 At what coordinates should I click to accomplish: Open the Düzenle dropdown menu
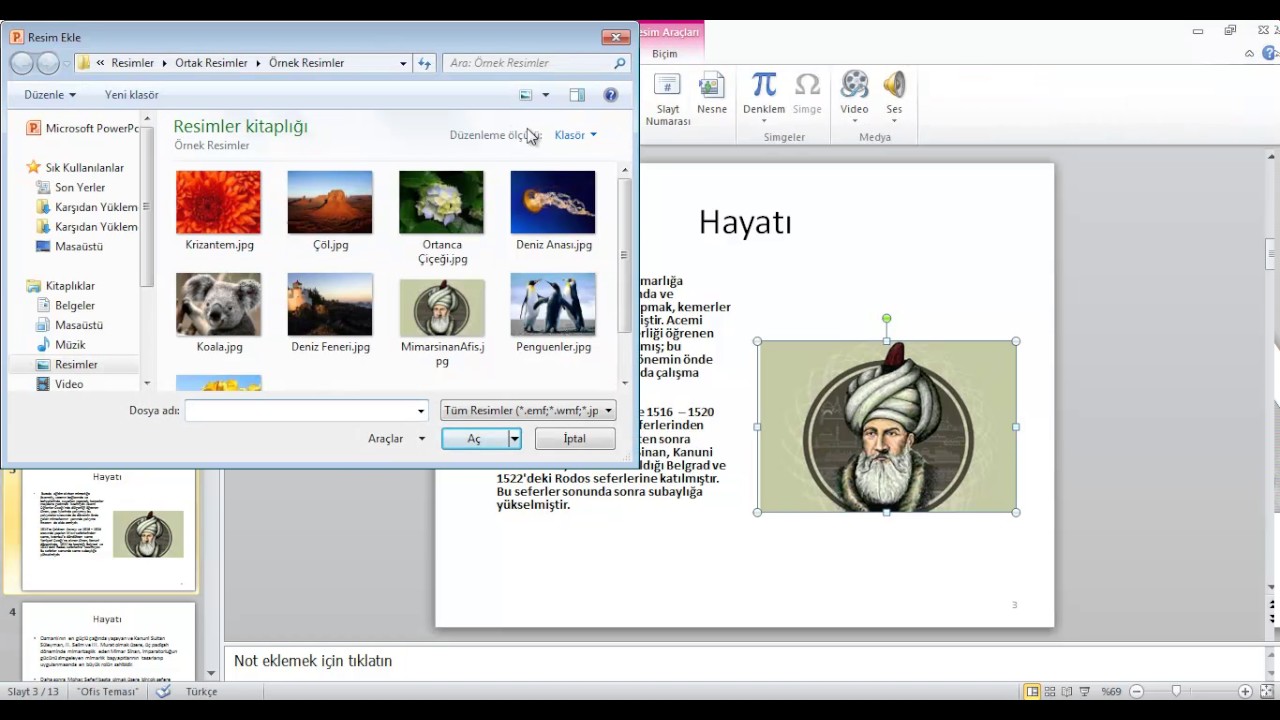coord(50,95)
